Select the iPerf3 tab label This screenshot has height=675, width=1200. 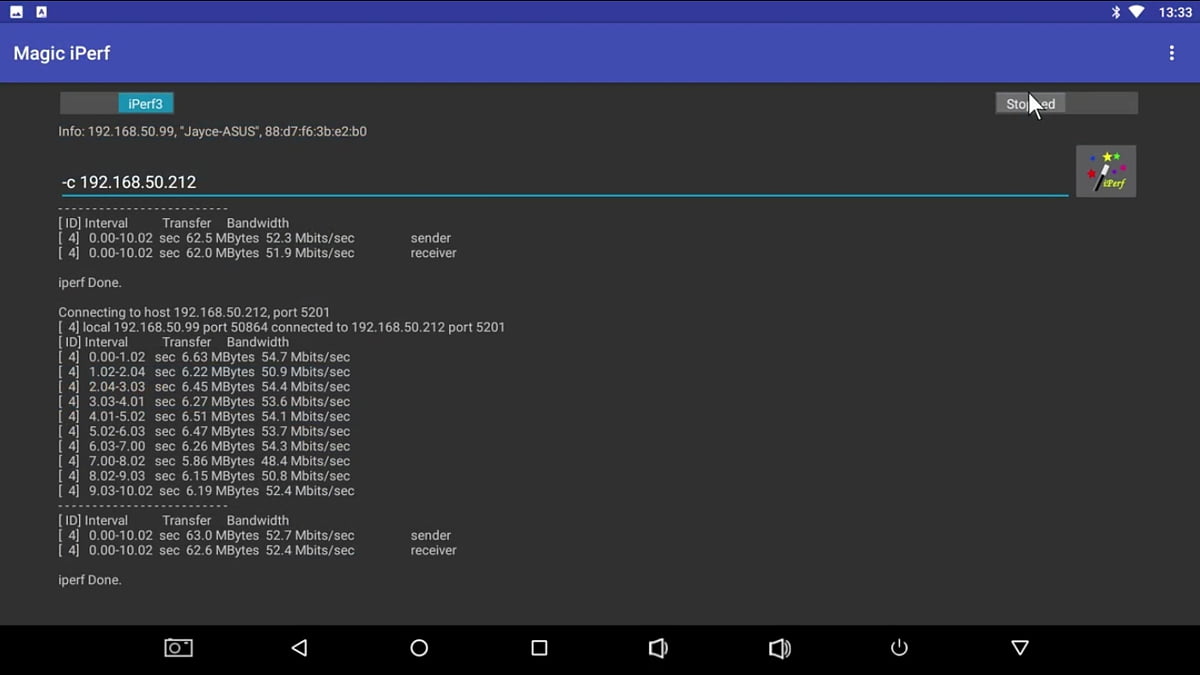145,102
